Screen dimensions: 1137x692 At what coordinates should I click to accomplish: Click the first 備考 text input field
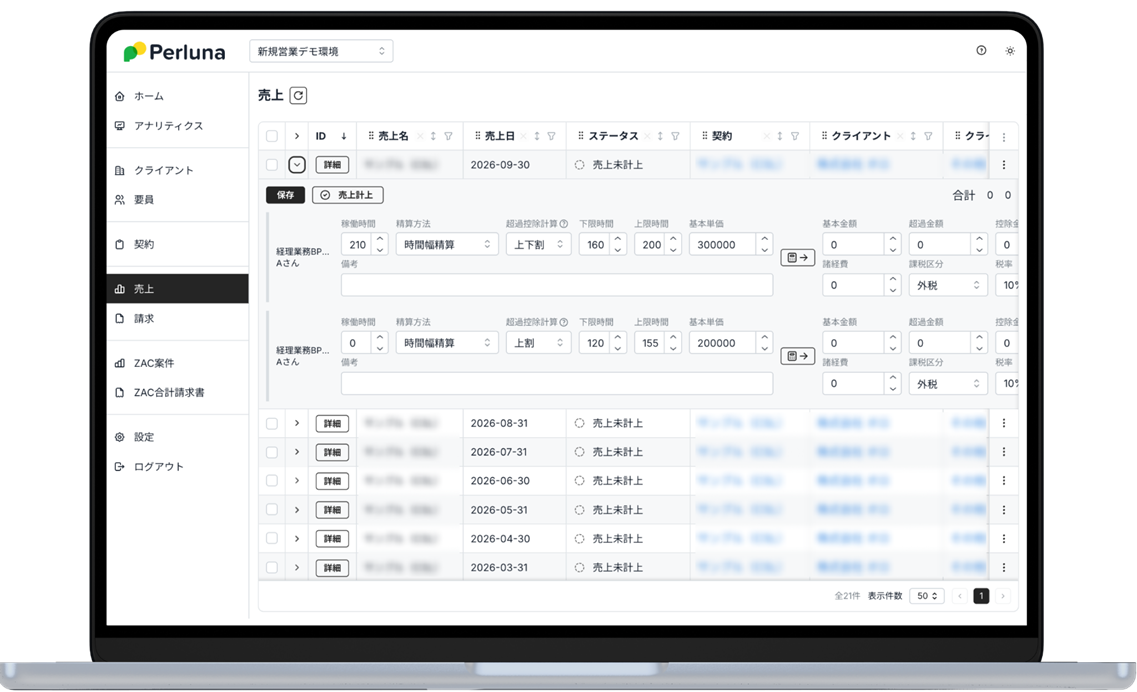click(x=556, y=285)
